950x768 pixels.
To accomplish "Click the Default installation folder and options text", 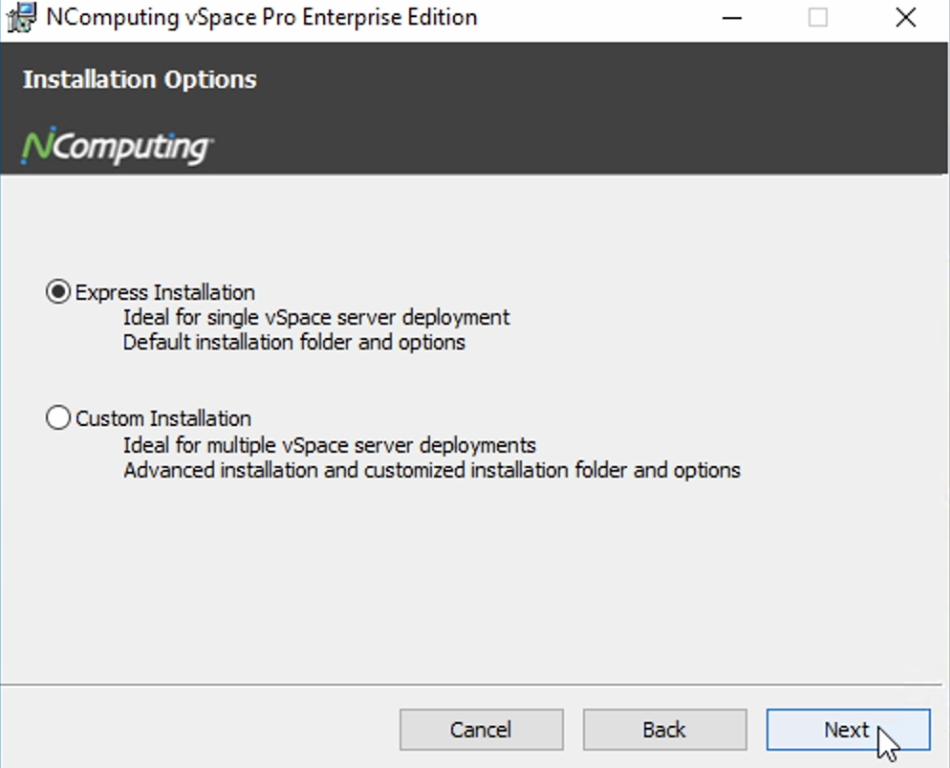I will click(x=294, y=342).
